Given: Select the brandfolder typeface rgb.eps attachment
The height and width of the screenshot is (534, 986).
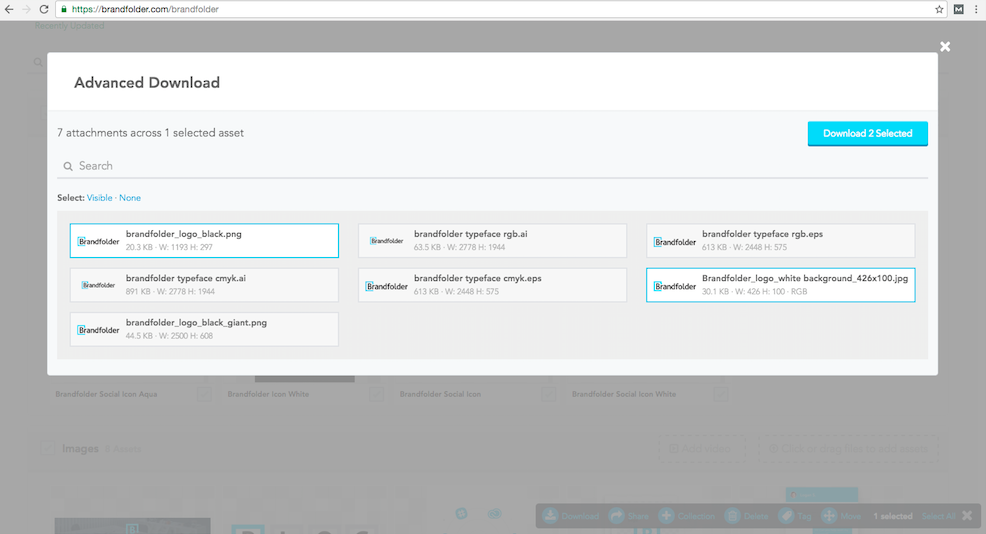Looking at the screenshot, I should pos(780,240).
